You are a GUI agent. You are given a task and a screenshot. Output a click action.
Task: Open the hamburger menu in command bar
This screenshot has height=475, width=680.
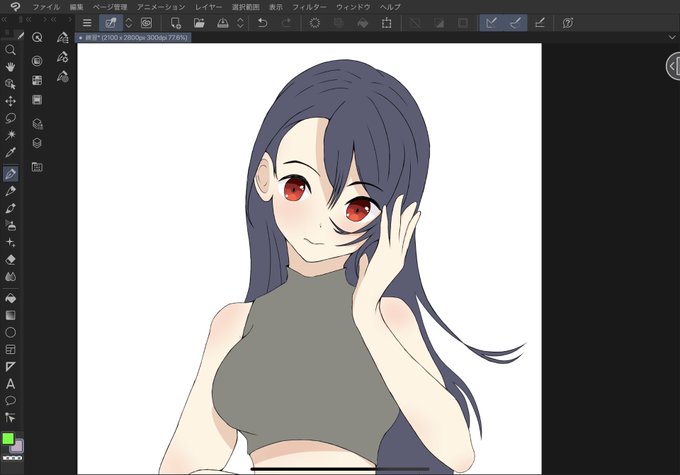tap(87, 23)
